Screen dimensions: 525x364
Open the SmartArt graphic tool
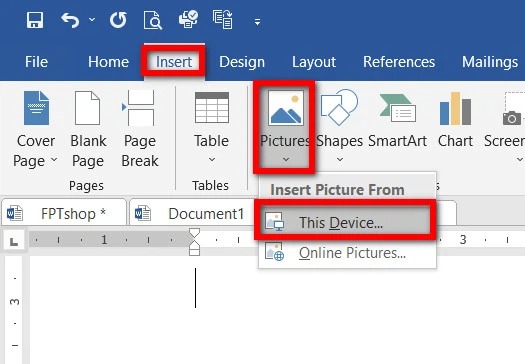coord(397,121)
